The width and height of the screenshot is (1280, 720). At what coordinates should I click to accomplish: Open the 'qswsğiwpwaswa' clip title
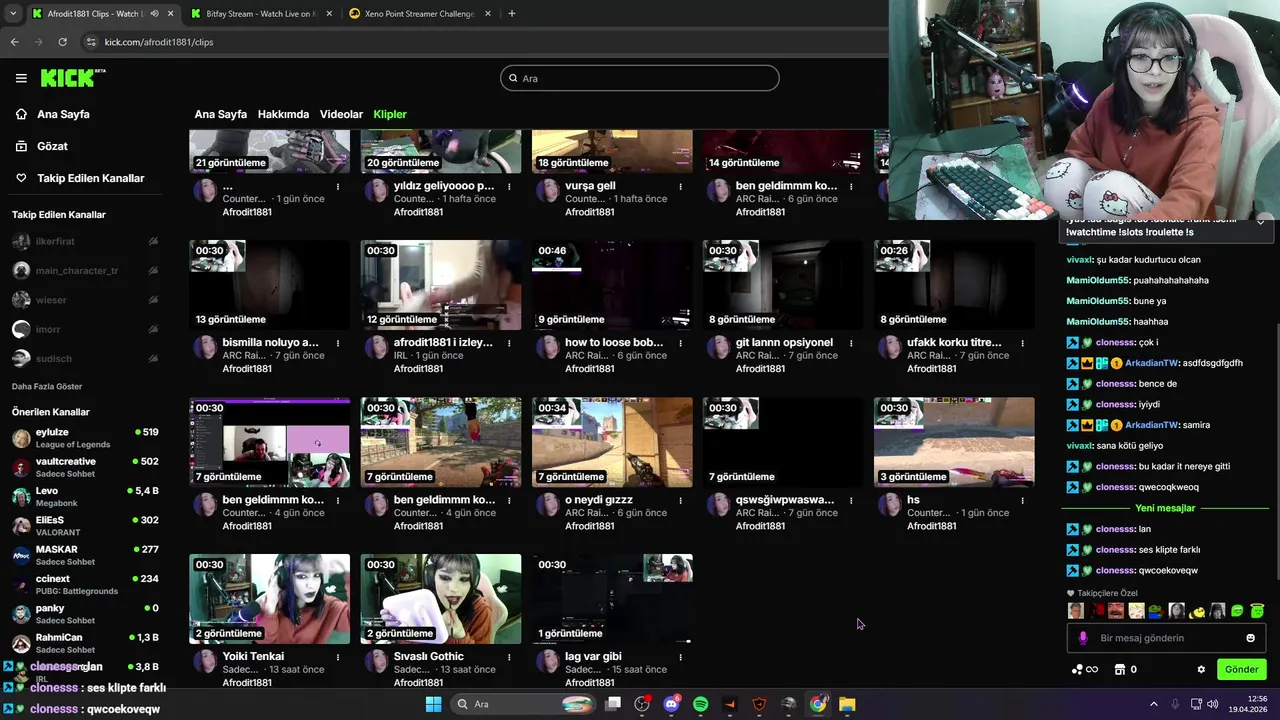click(x=785, y=500)
